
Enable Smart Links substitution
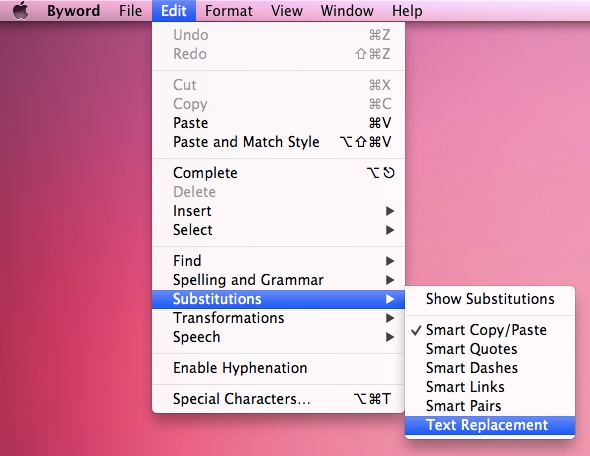[x=490, y=387]
